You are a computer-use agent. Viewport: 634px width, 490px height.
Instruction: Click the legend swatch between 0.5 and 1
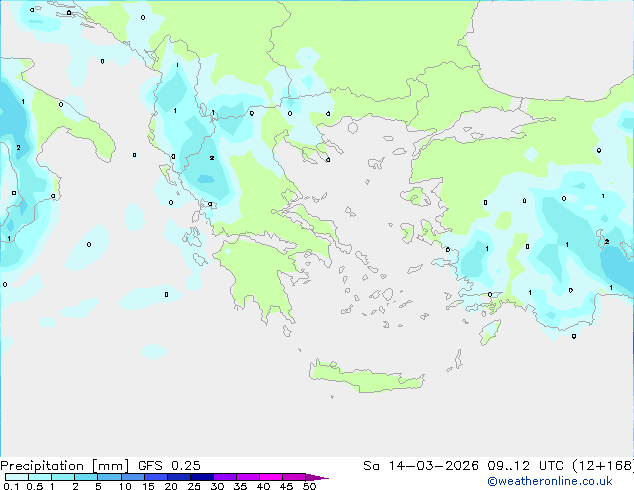40,477
